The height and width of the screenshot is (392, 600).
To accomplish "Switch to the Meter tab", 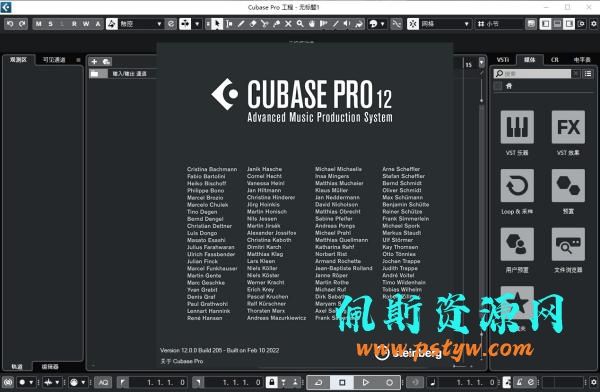I will tap(582, 60).
